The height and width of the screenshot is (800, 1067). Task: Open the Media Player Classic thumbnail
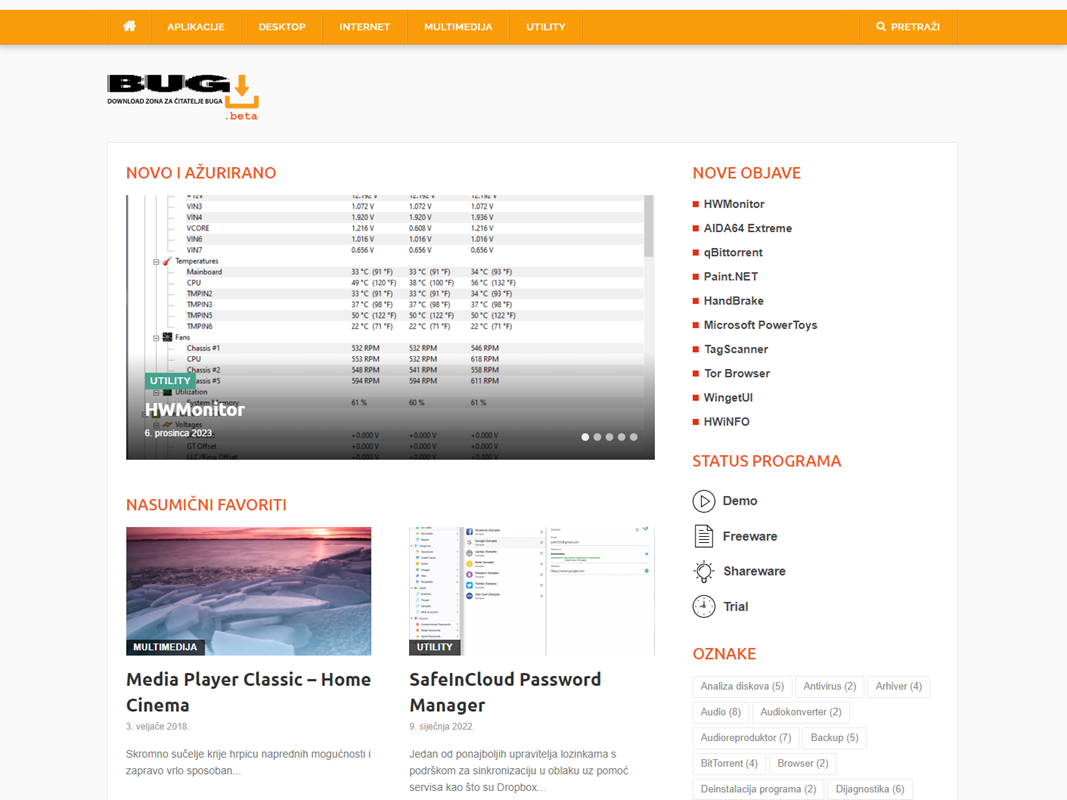pos(248,591)
